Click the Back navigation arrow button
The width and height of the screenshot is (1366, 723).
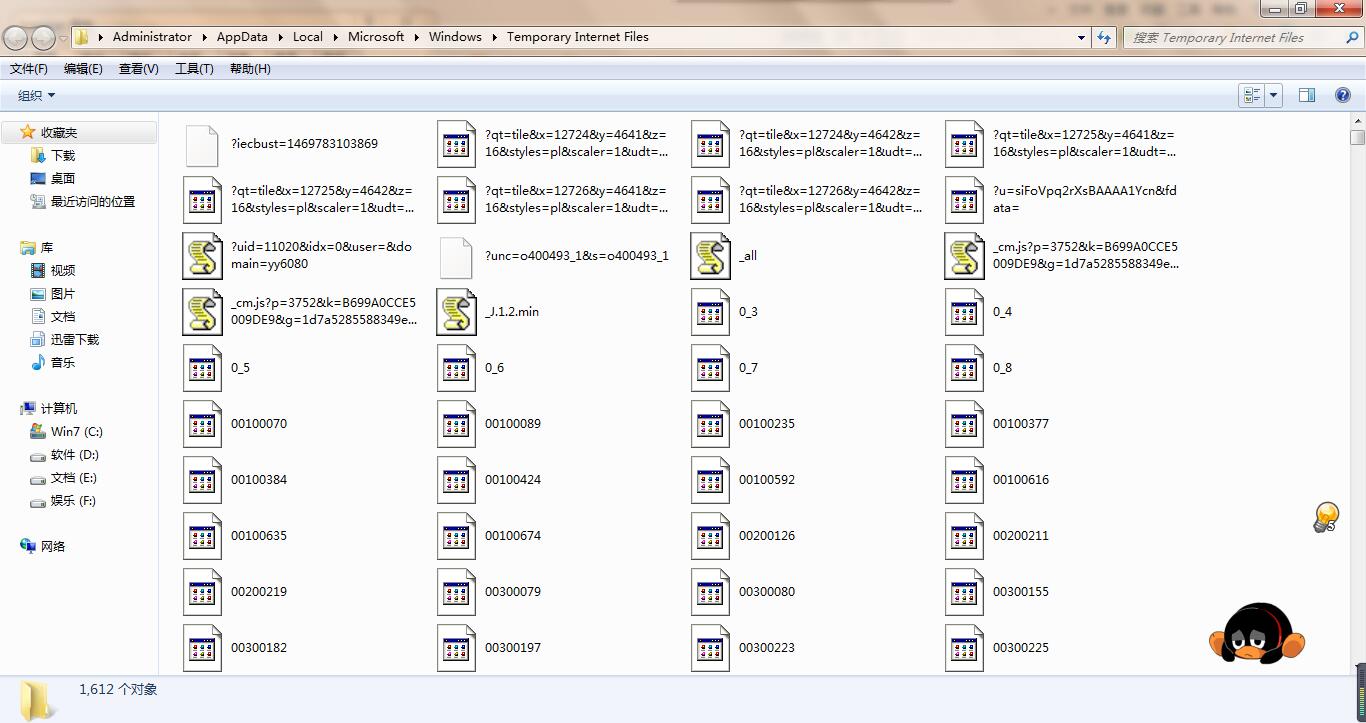pos(16,38)
